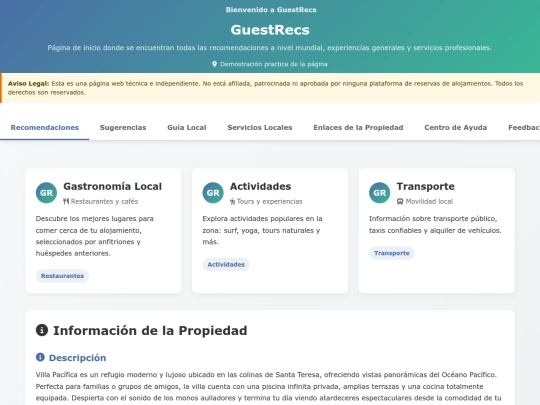Click the Movilidad local subtitle
The image size is (540, 405).
pyautogui.click(x=429, y=201)
